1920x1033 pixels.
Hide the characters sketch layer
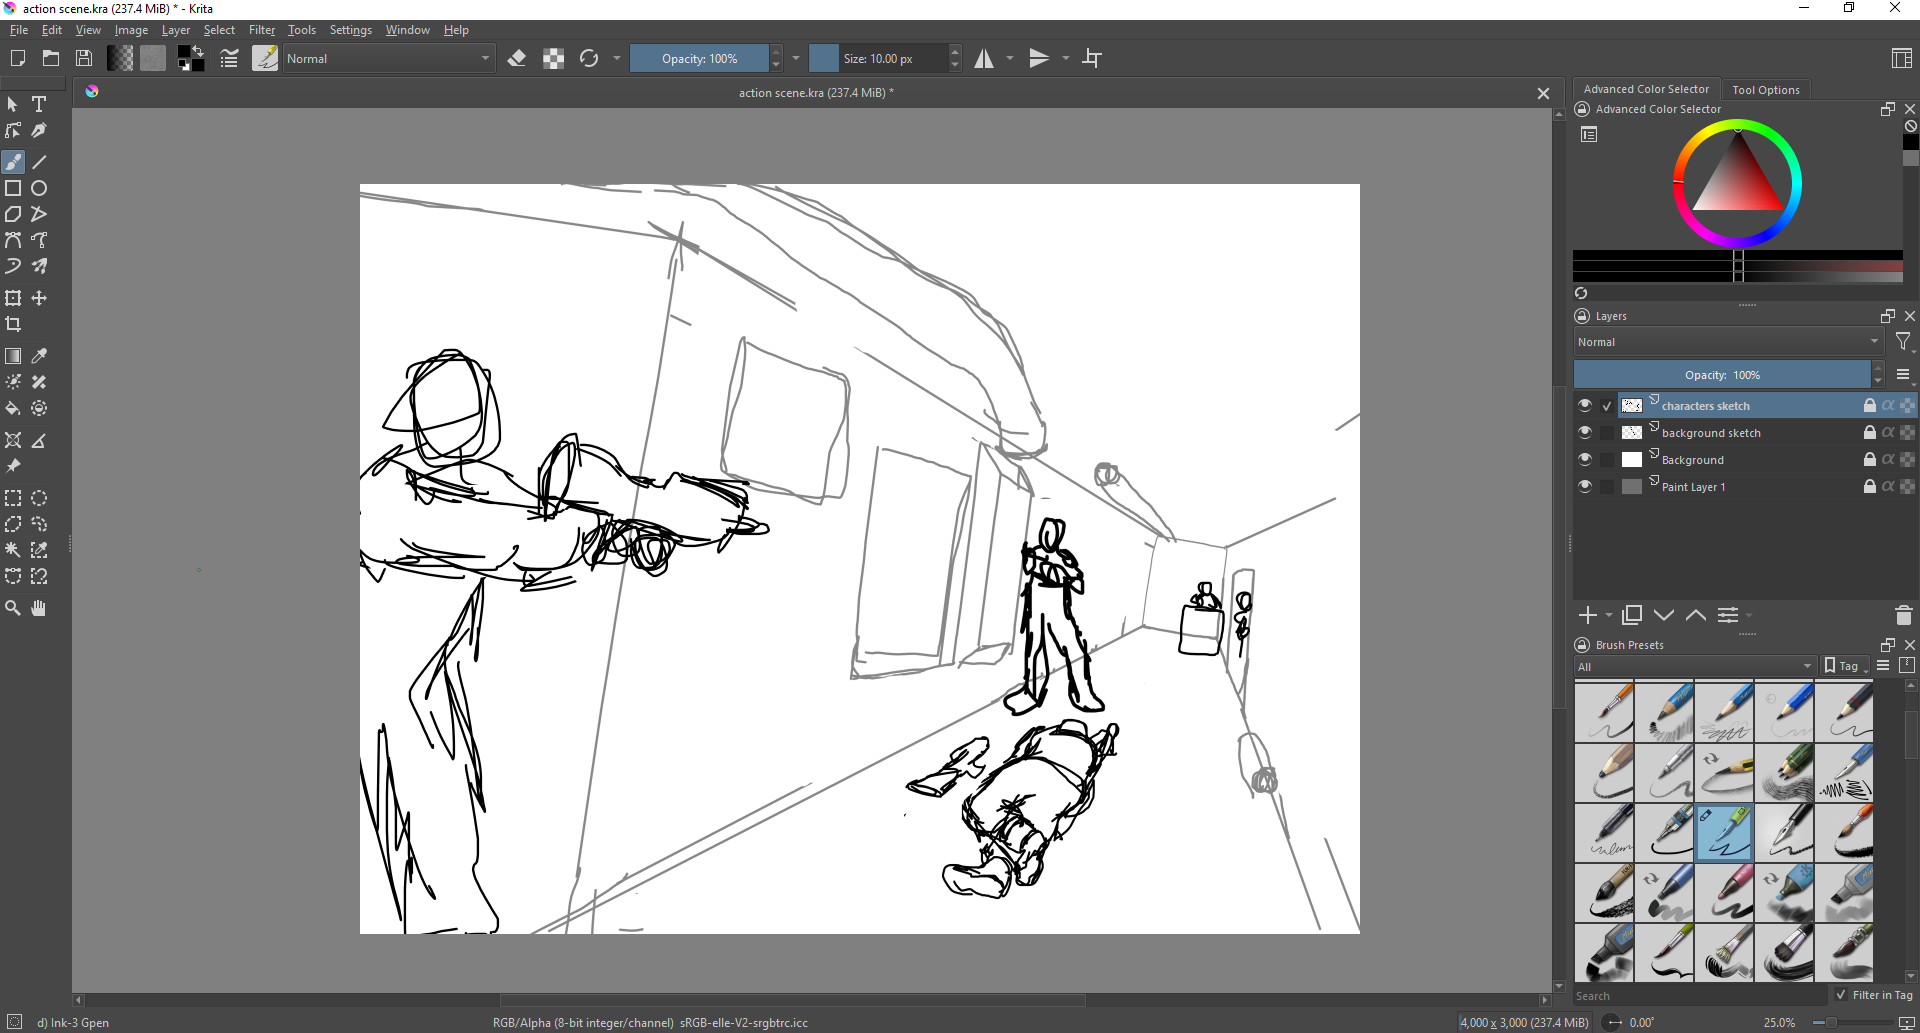[1585, 405]
